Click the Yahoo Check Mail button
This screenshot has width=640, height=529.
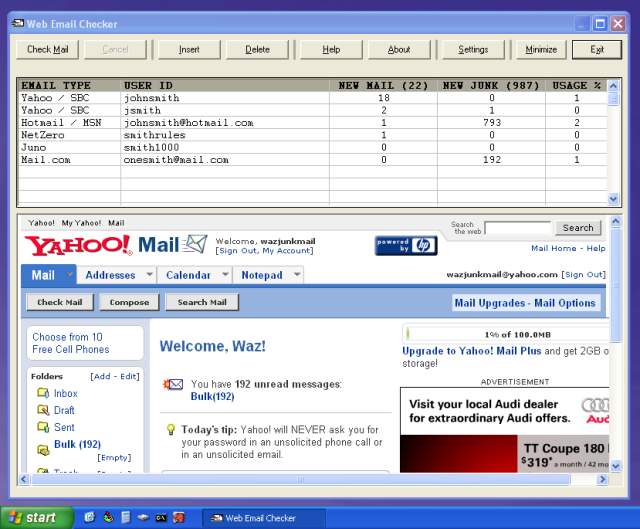point(60,302)
